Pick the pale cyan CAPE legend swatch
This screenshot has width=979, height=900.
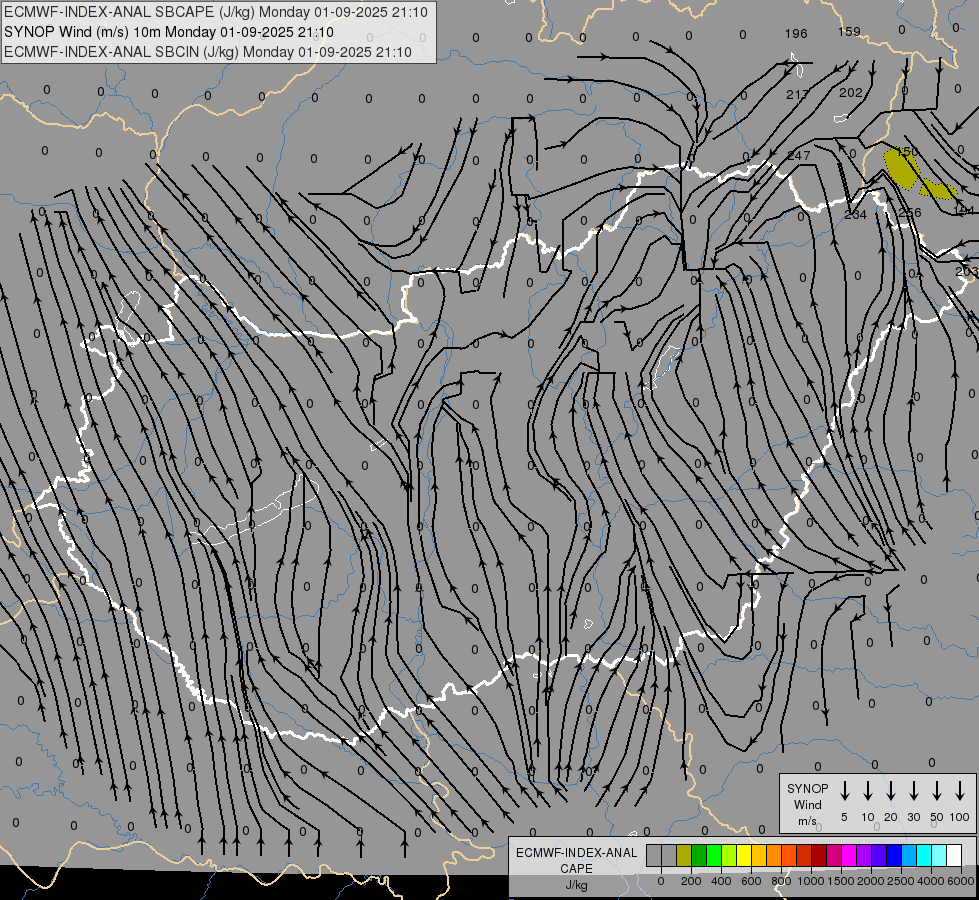point(938,856)
